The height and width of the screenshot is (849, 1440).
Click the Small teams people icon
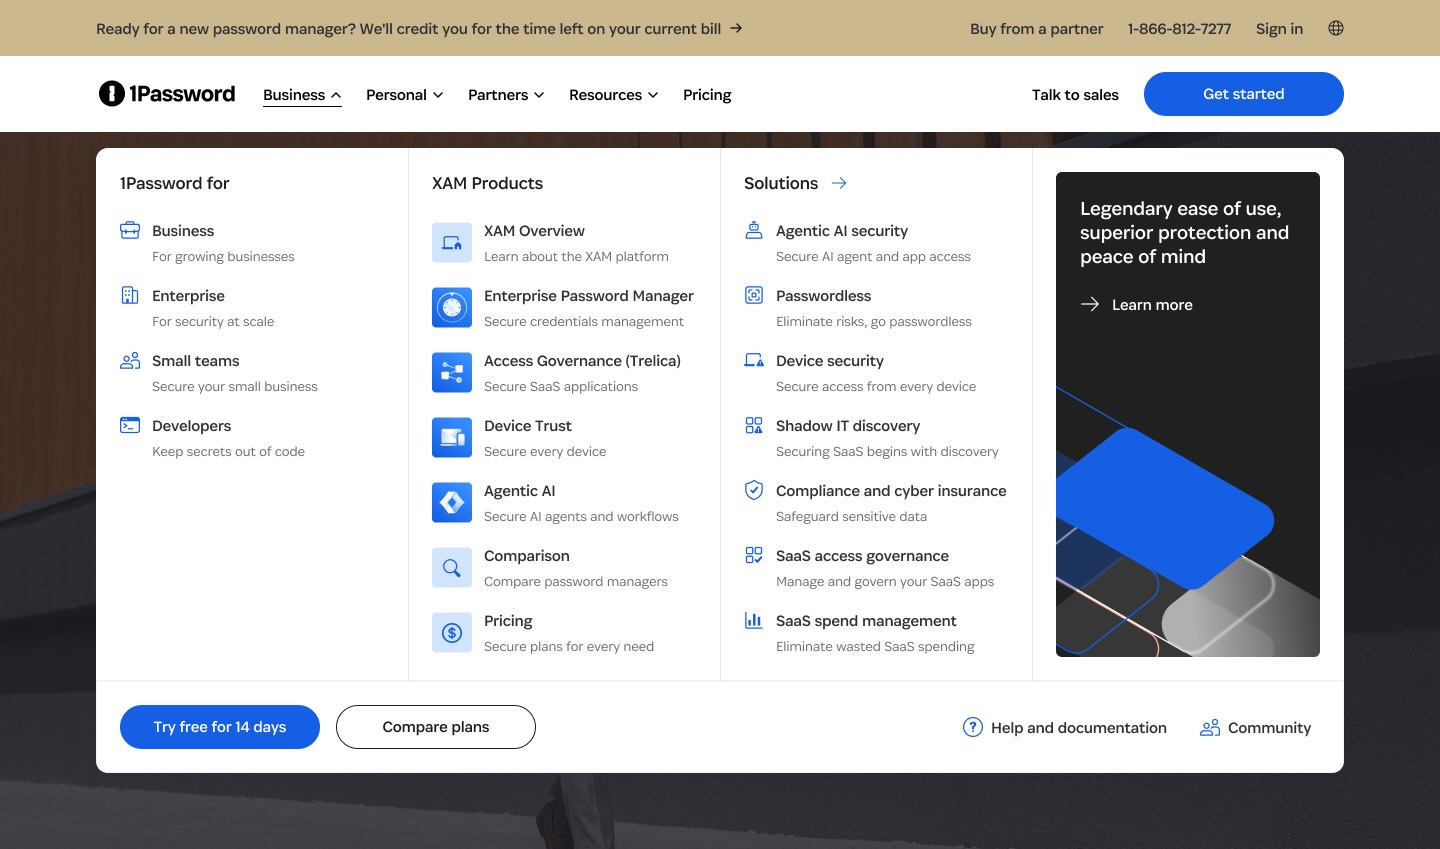pyautogui.click(x=130, y=360)
